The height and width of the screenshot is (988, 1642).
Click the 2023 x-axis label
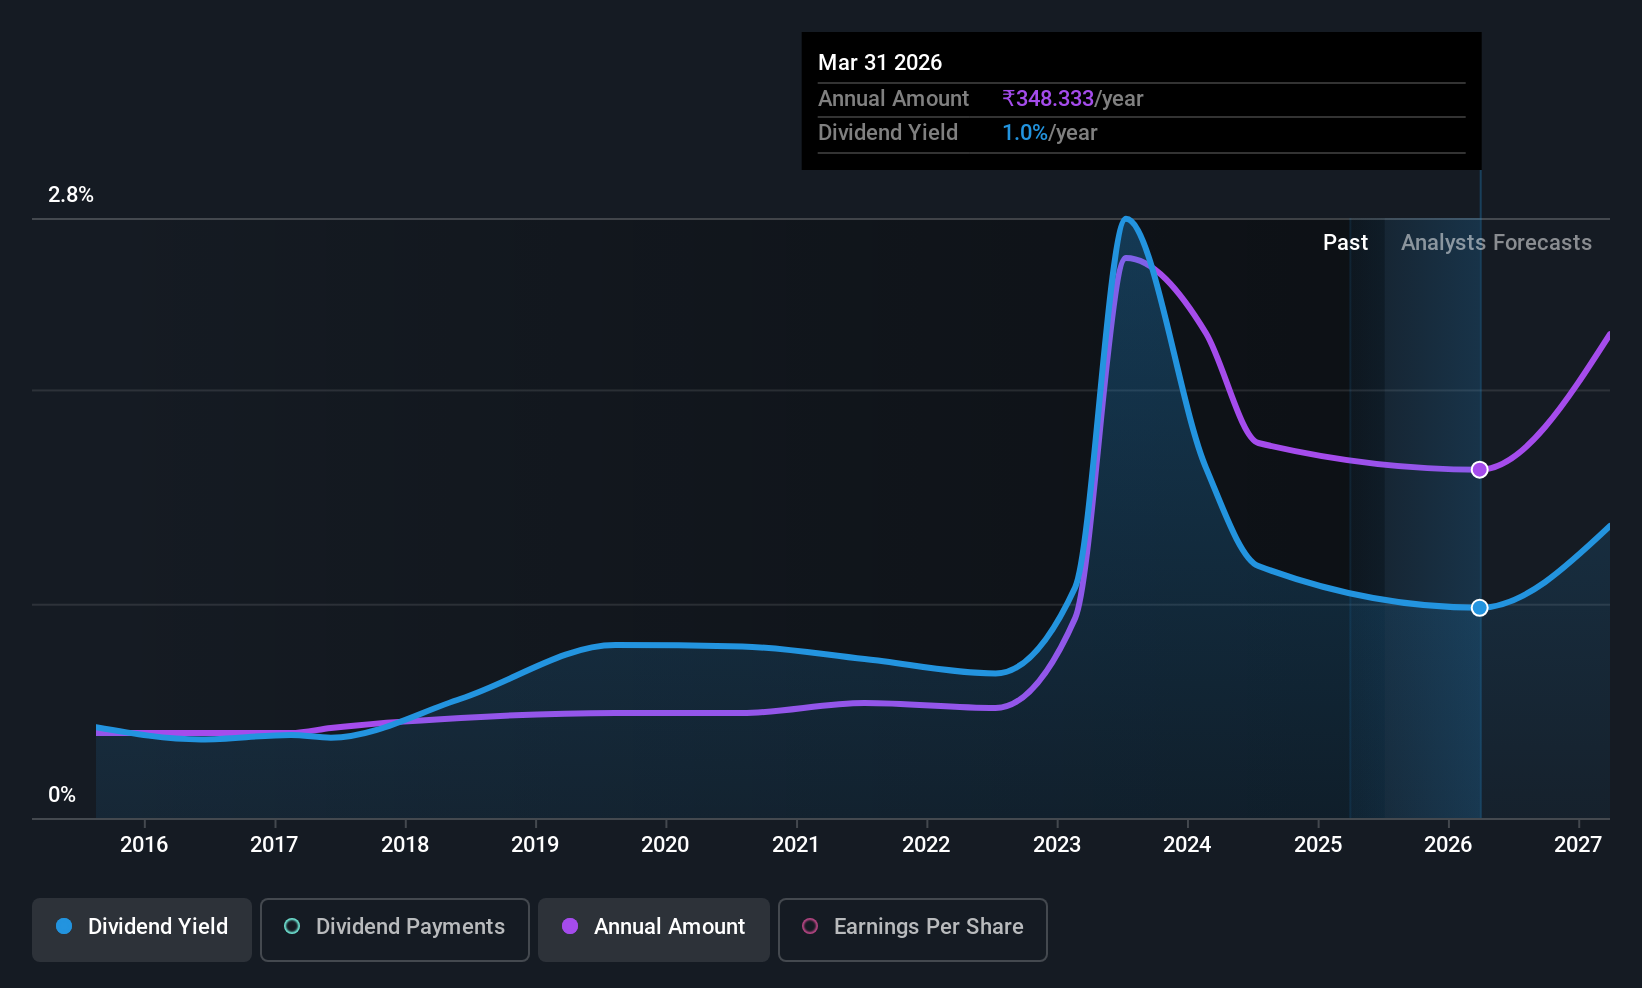(x=1057, y=845)
